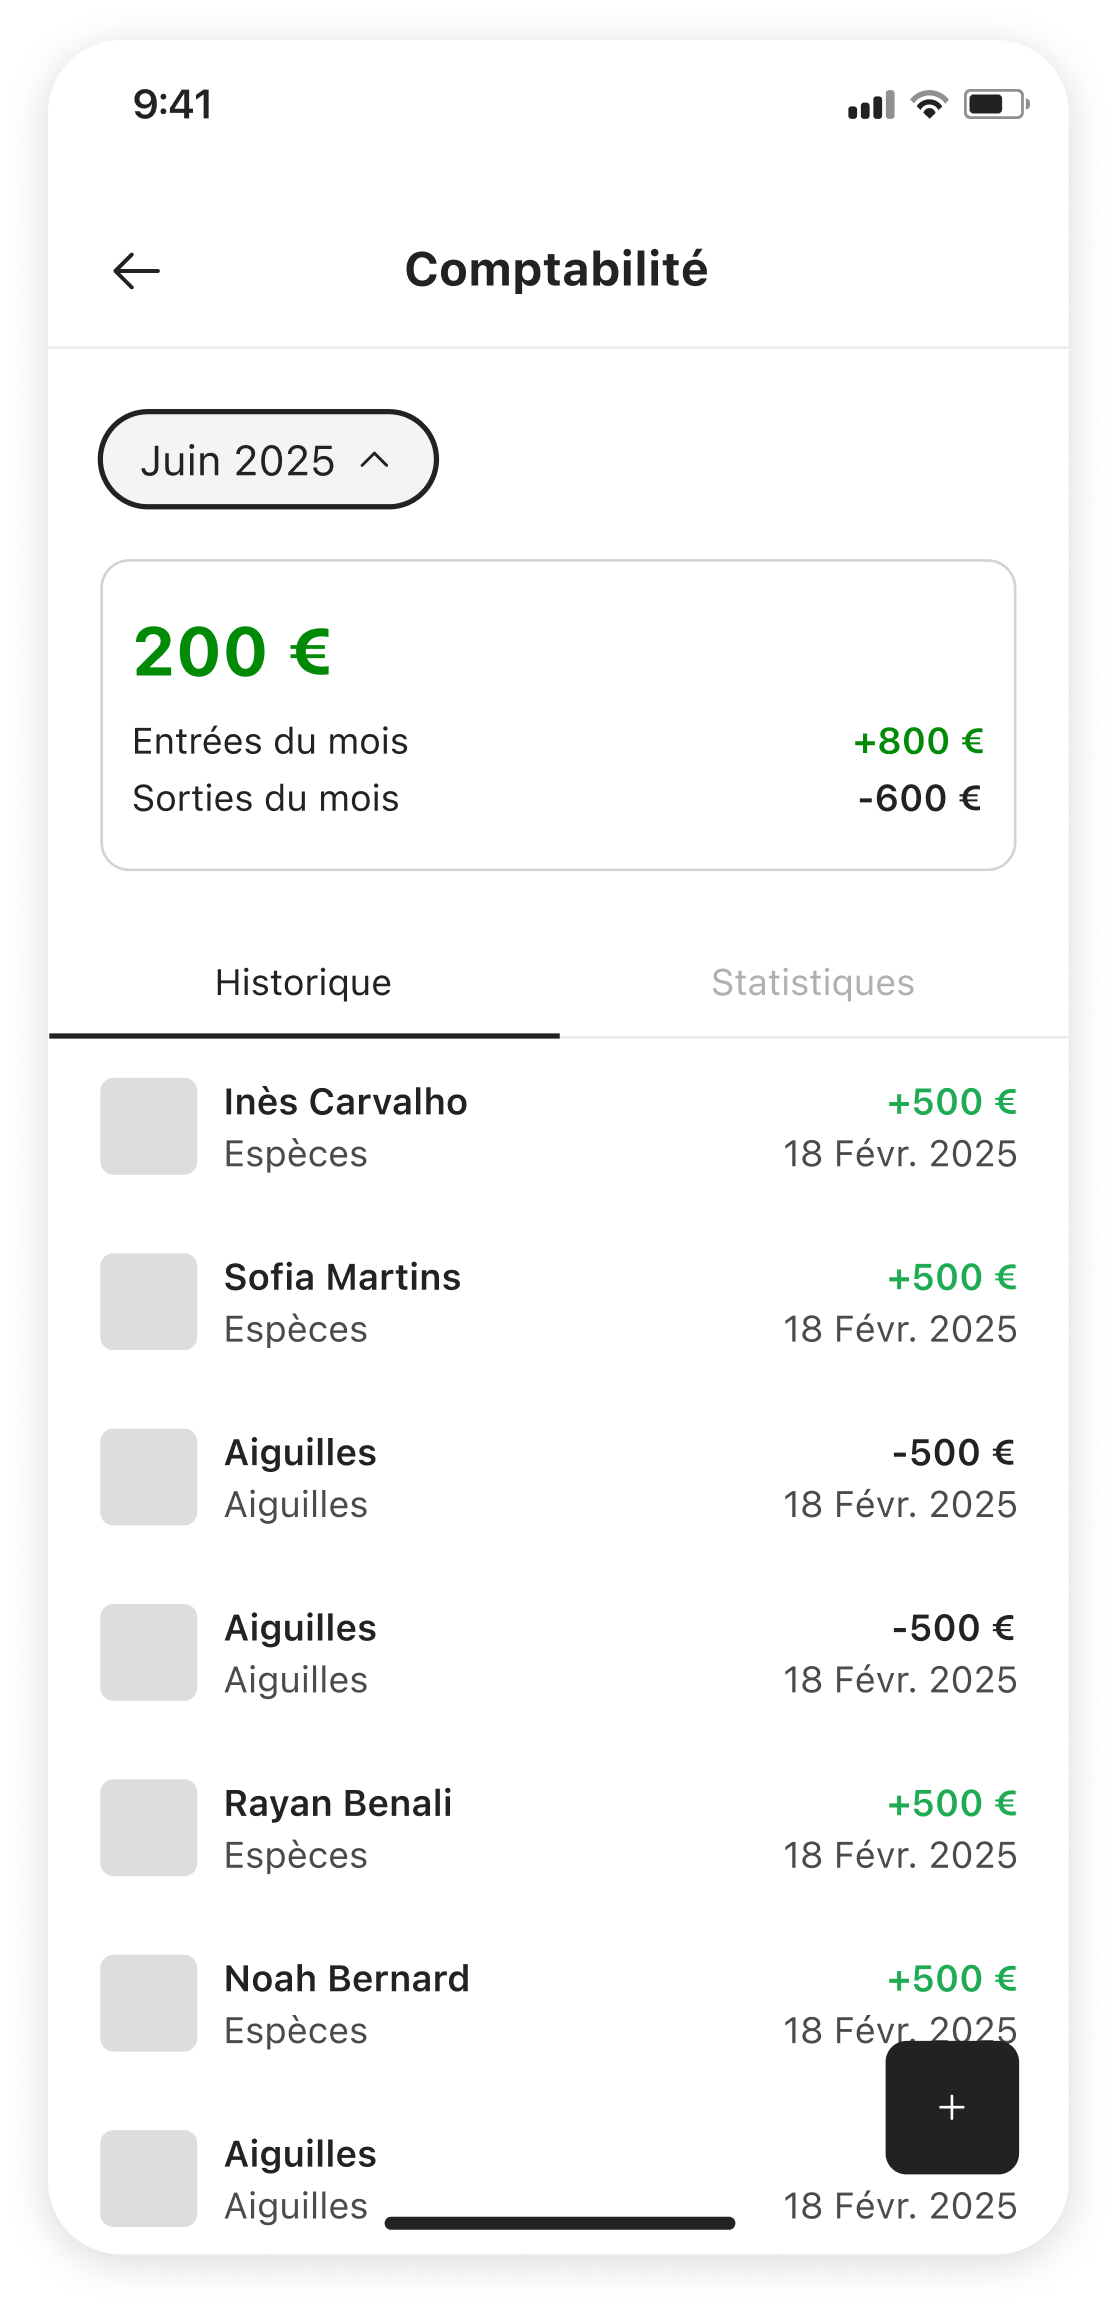
Task: Select the Historique tab
Action: [x=303, y=983]
